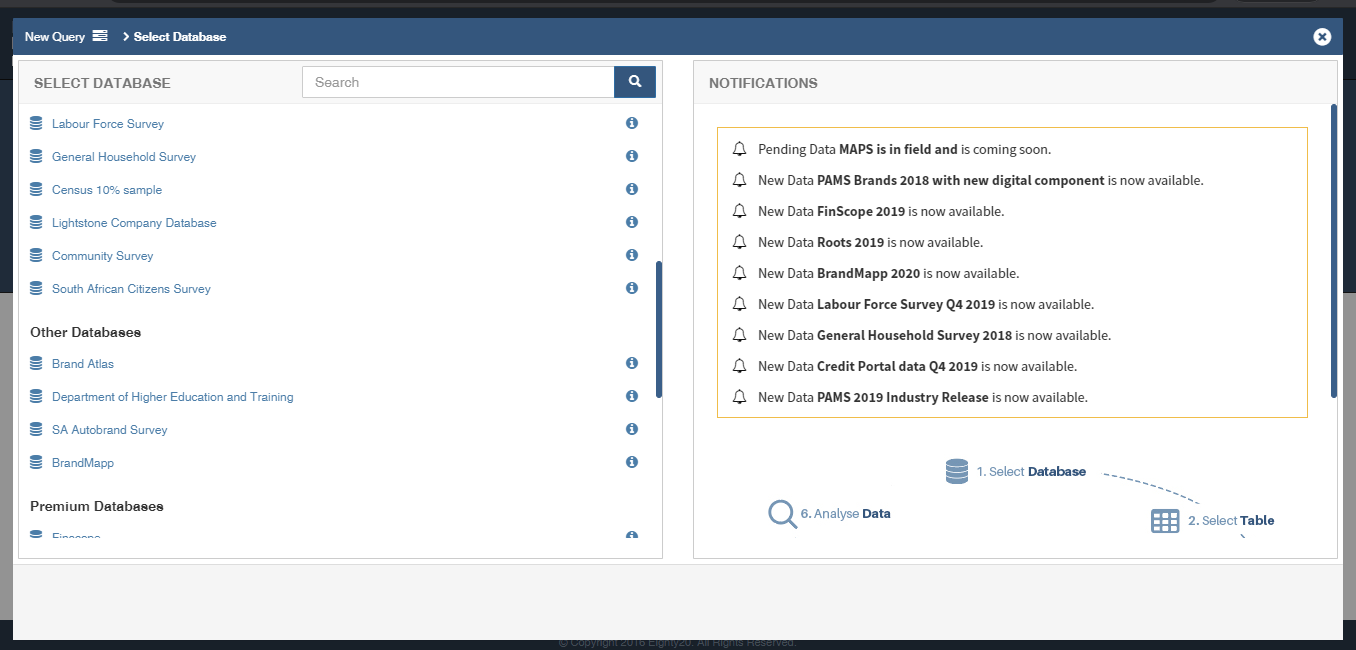Click the bell icon for Labour Force Survey Q4 2019
The width and height of the screenshot is (1356, 650).
740,304
